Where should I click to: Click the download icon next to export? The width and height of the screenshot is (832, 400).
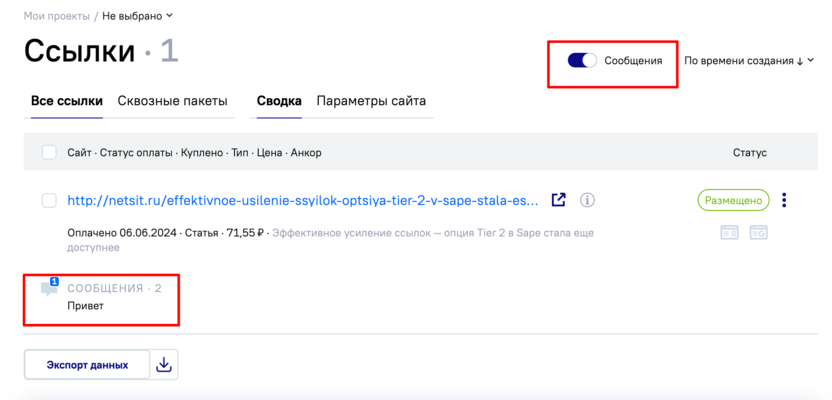tap(165, 365)
